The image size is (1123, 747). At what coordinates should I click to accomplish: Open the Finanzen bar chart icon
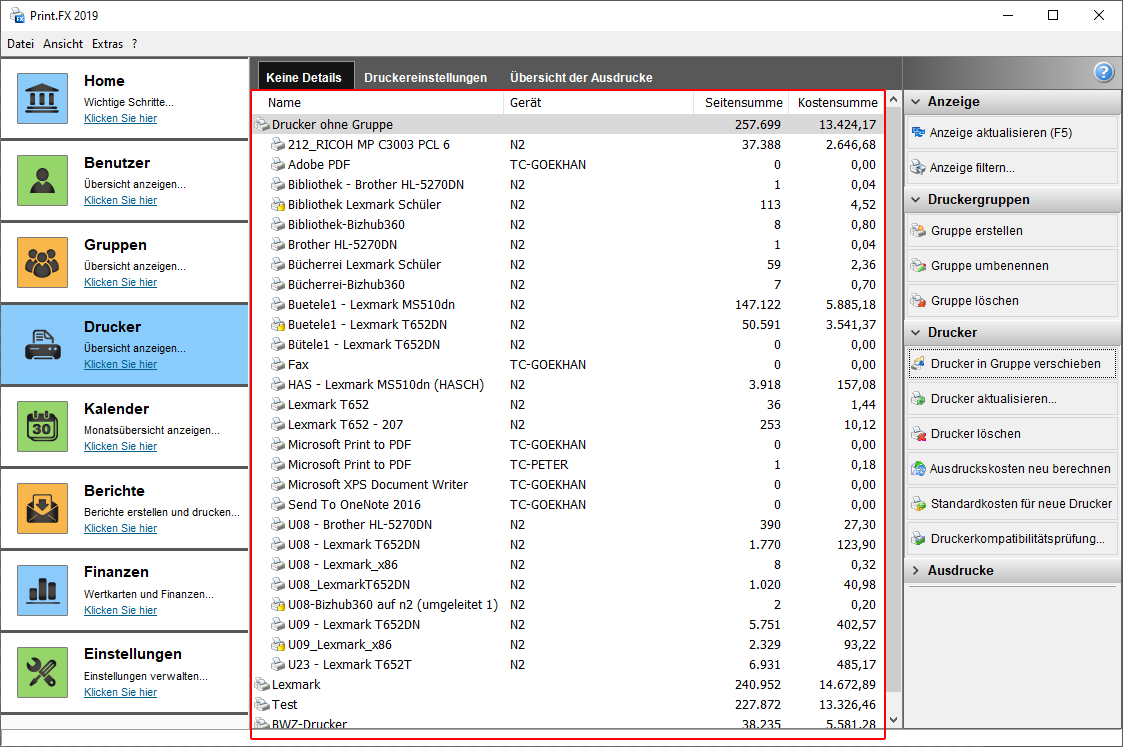(x=42, y=590)
